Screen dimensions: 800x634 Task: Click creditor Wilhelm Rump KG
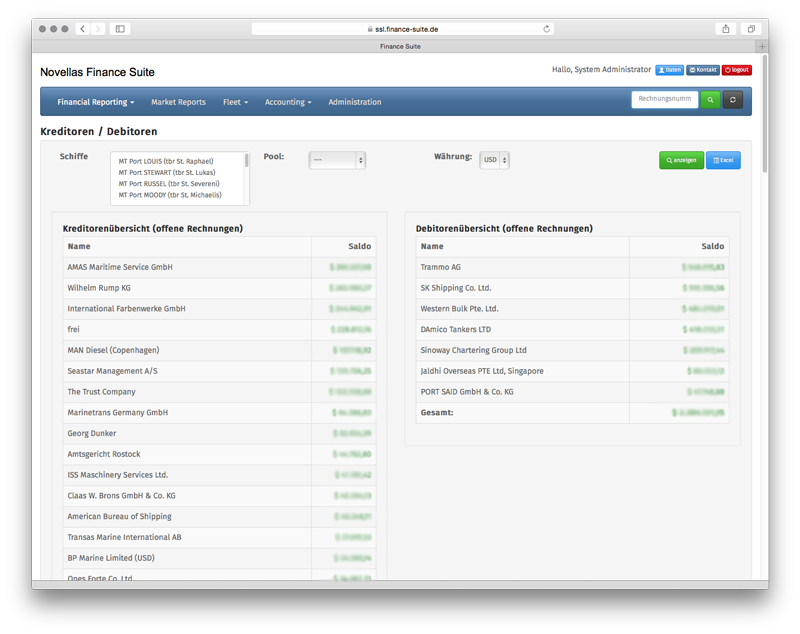(x=99, y=288)
